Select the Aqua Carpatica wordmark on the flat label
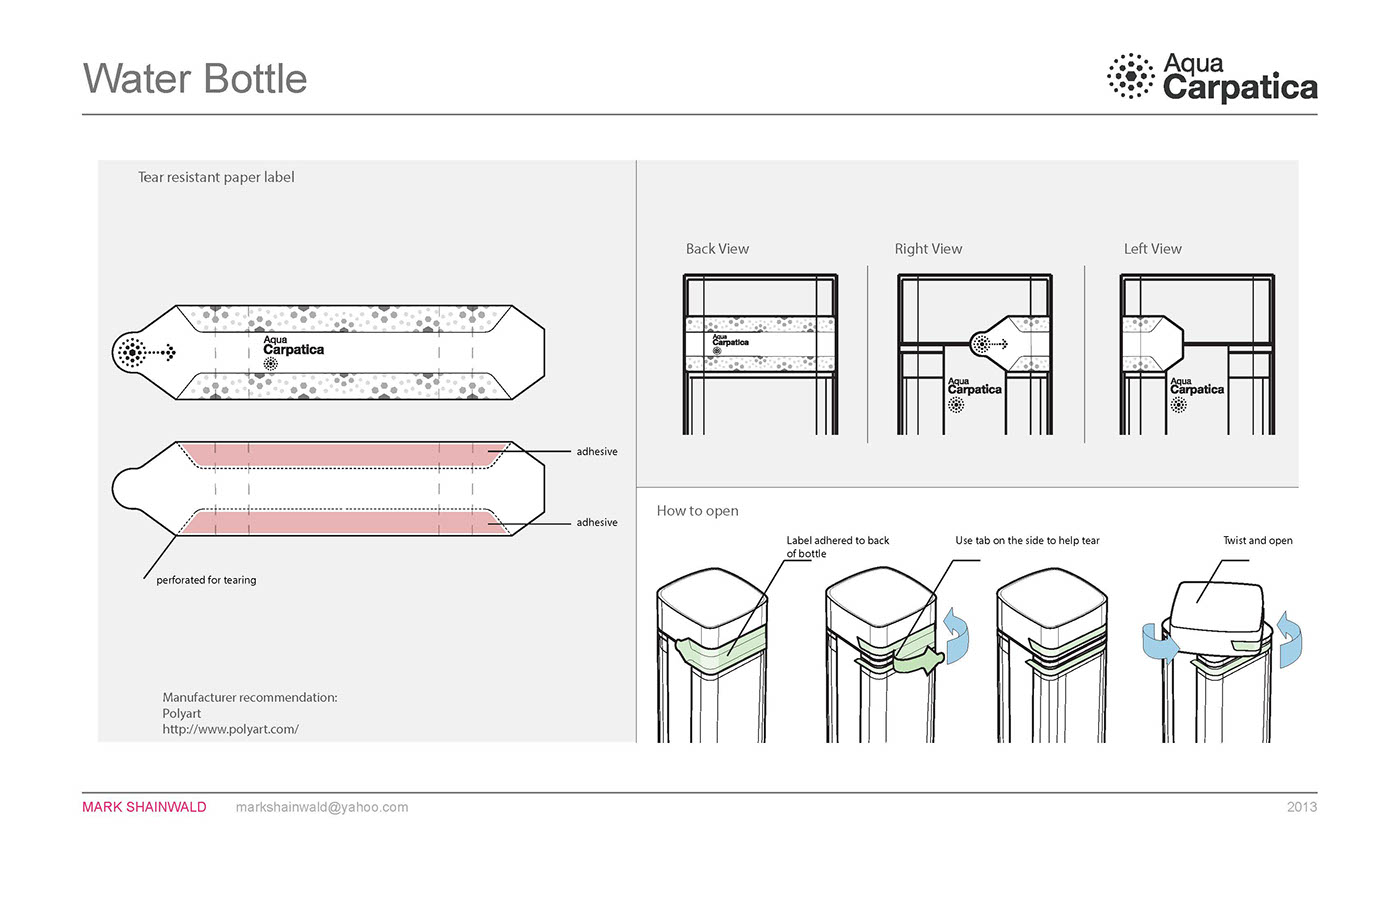 293,346
